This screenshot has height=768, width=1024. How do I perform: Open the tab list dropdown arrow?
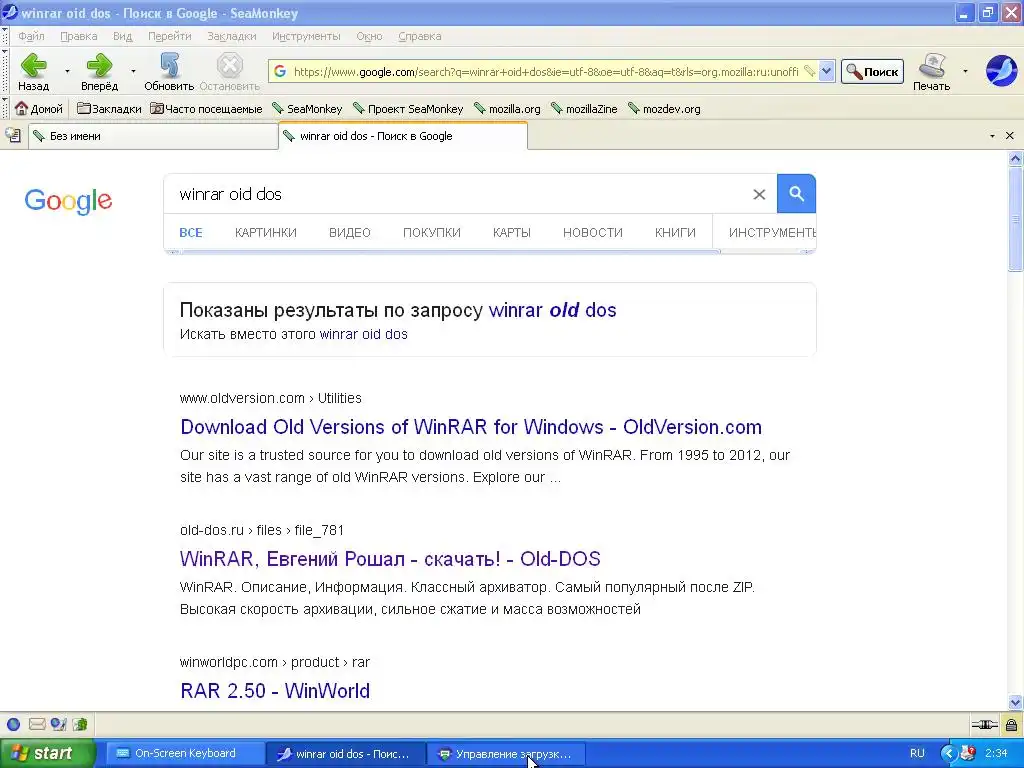(x=993, y=136)
